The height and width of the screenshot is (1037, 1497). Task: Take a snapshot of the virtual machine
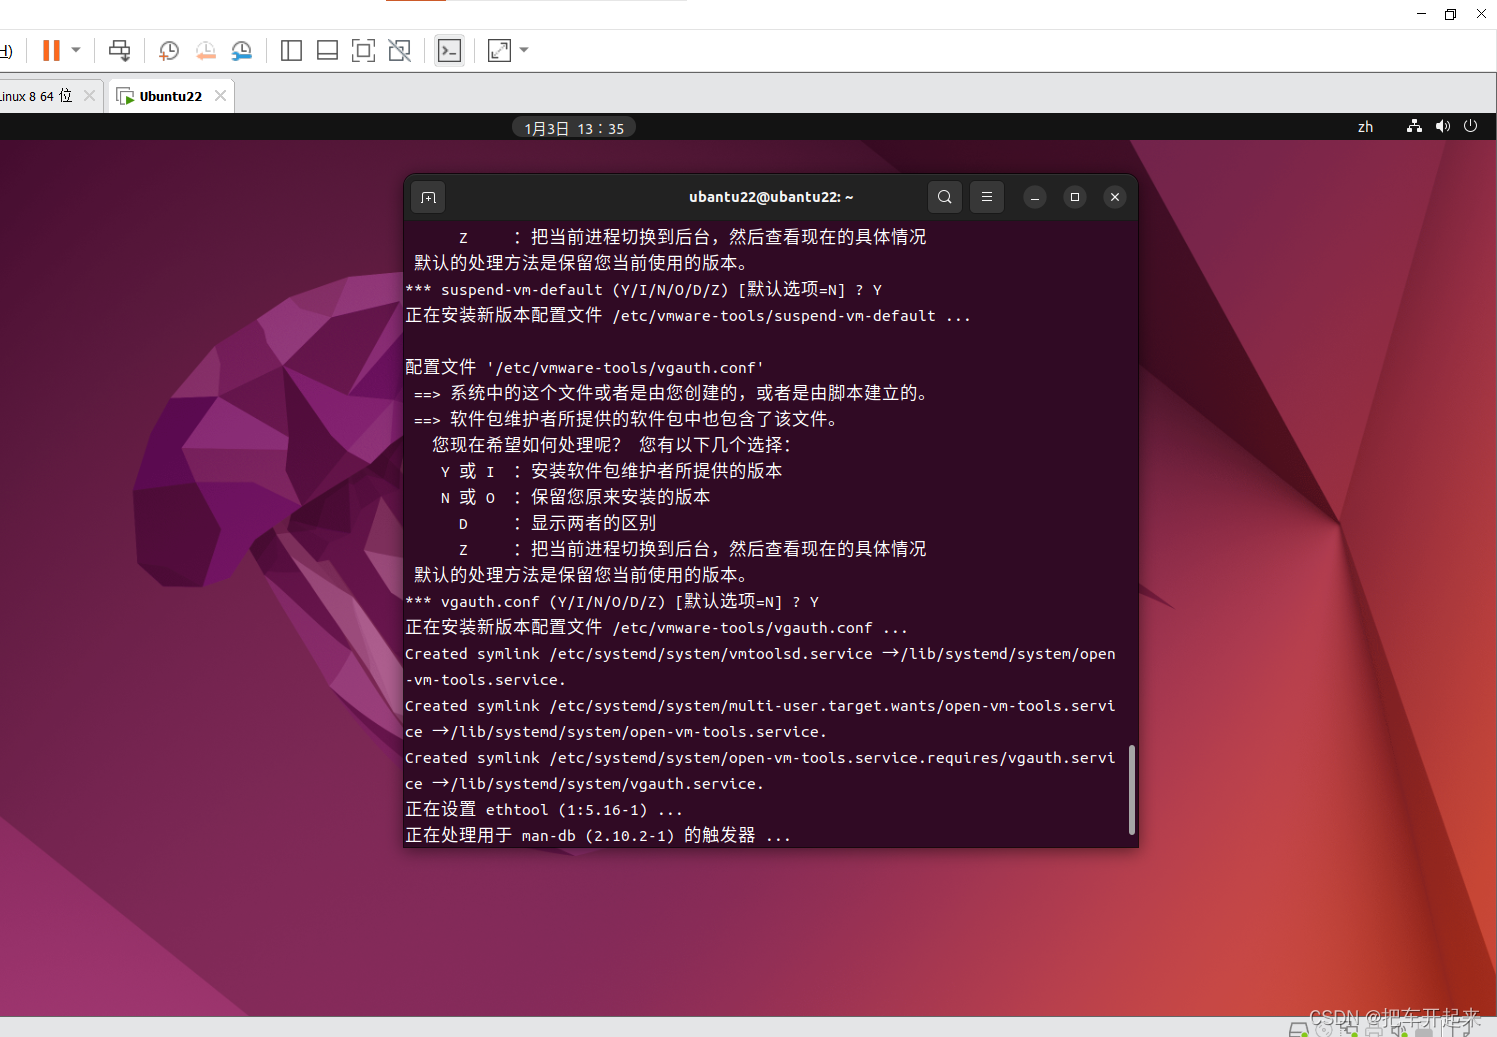(168, 50)
